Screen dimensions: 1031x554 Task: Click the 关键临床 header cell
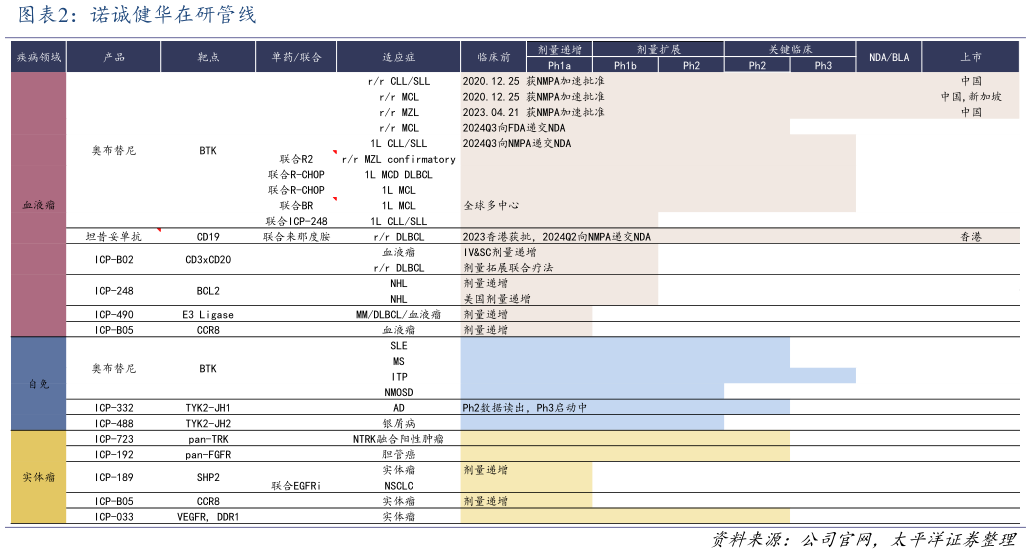click(x=790, y=49)
